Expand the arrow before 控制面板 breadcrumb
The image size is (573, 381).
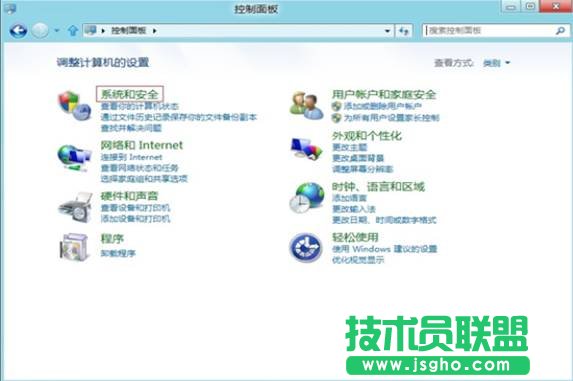tap(103, 31)
